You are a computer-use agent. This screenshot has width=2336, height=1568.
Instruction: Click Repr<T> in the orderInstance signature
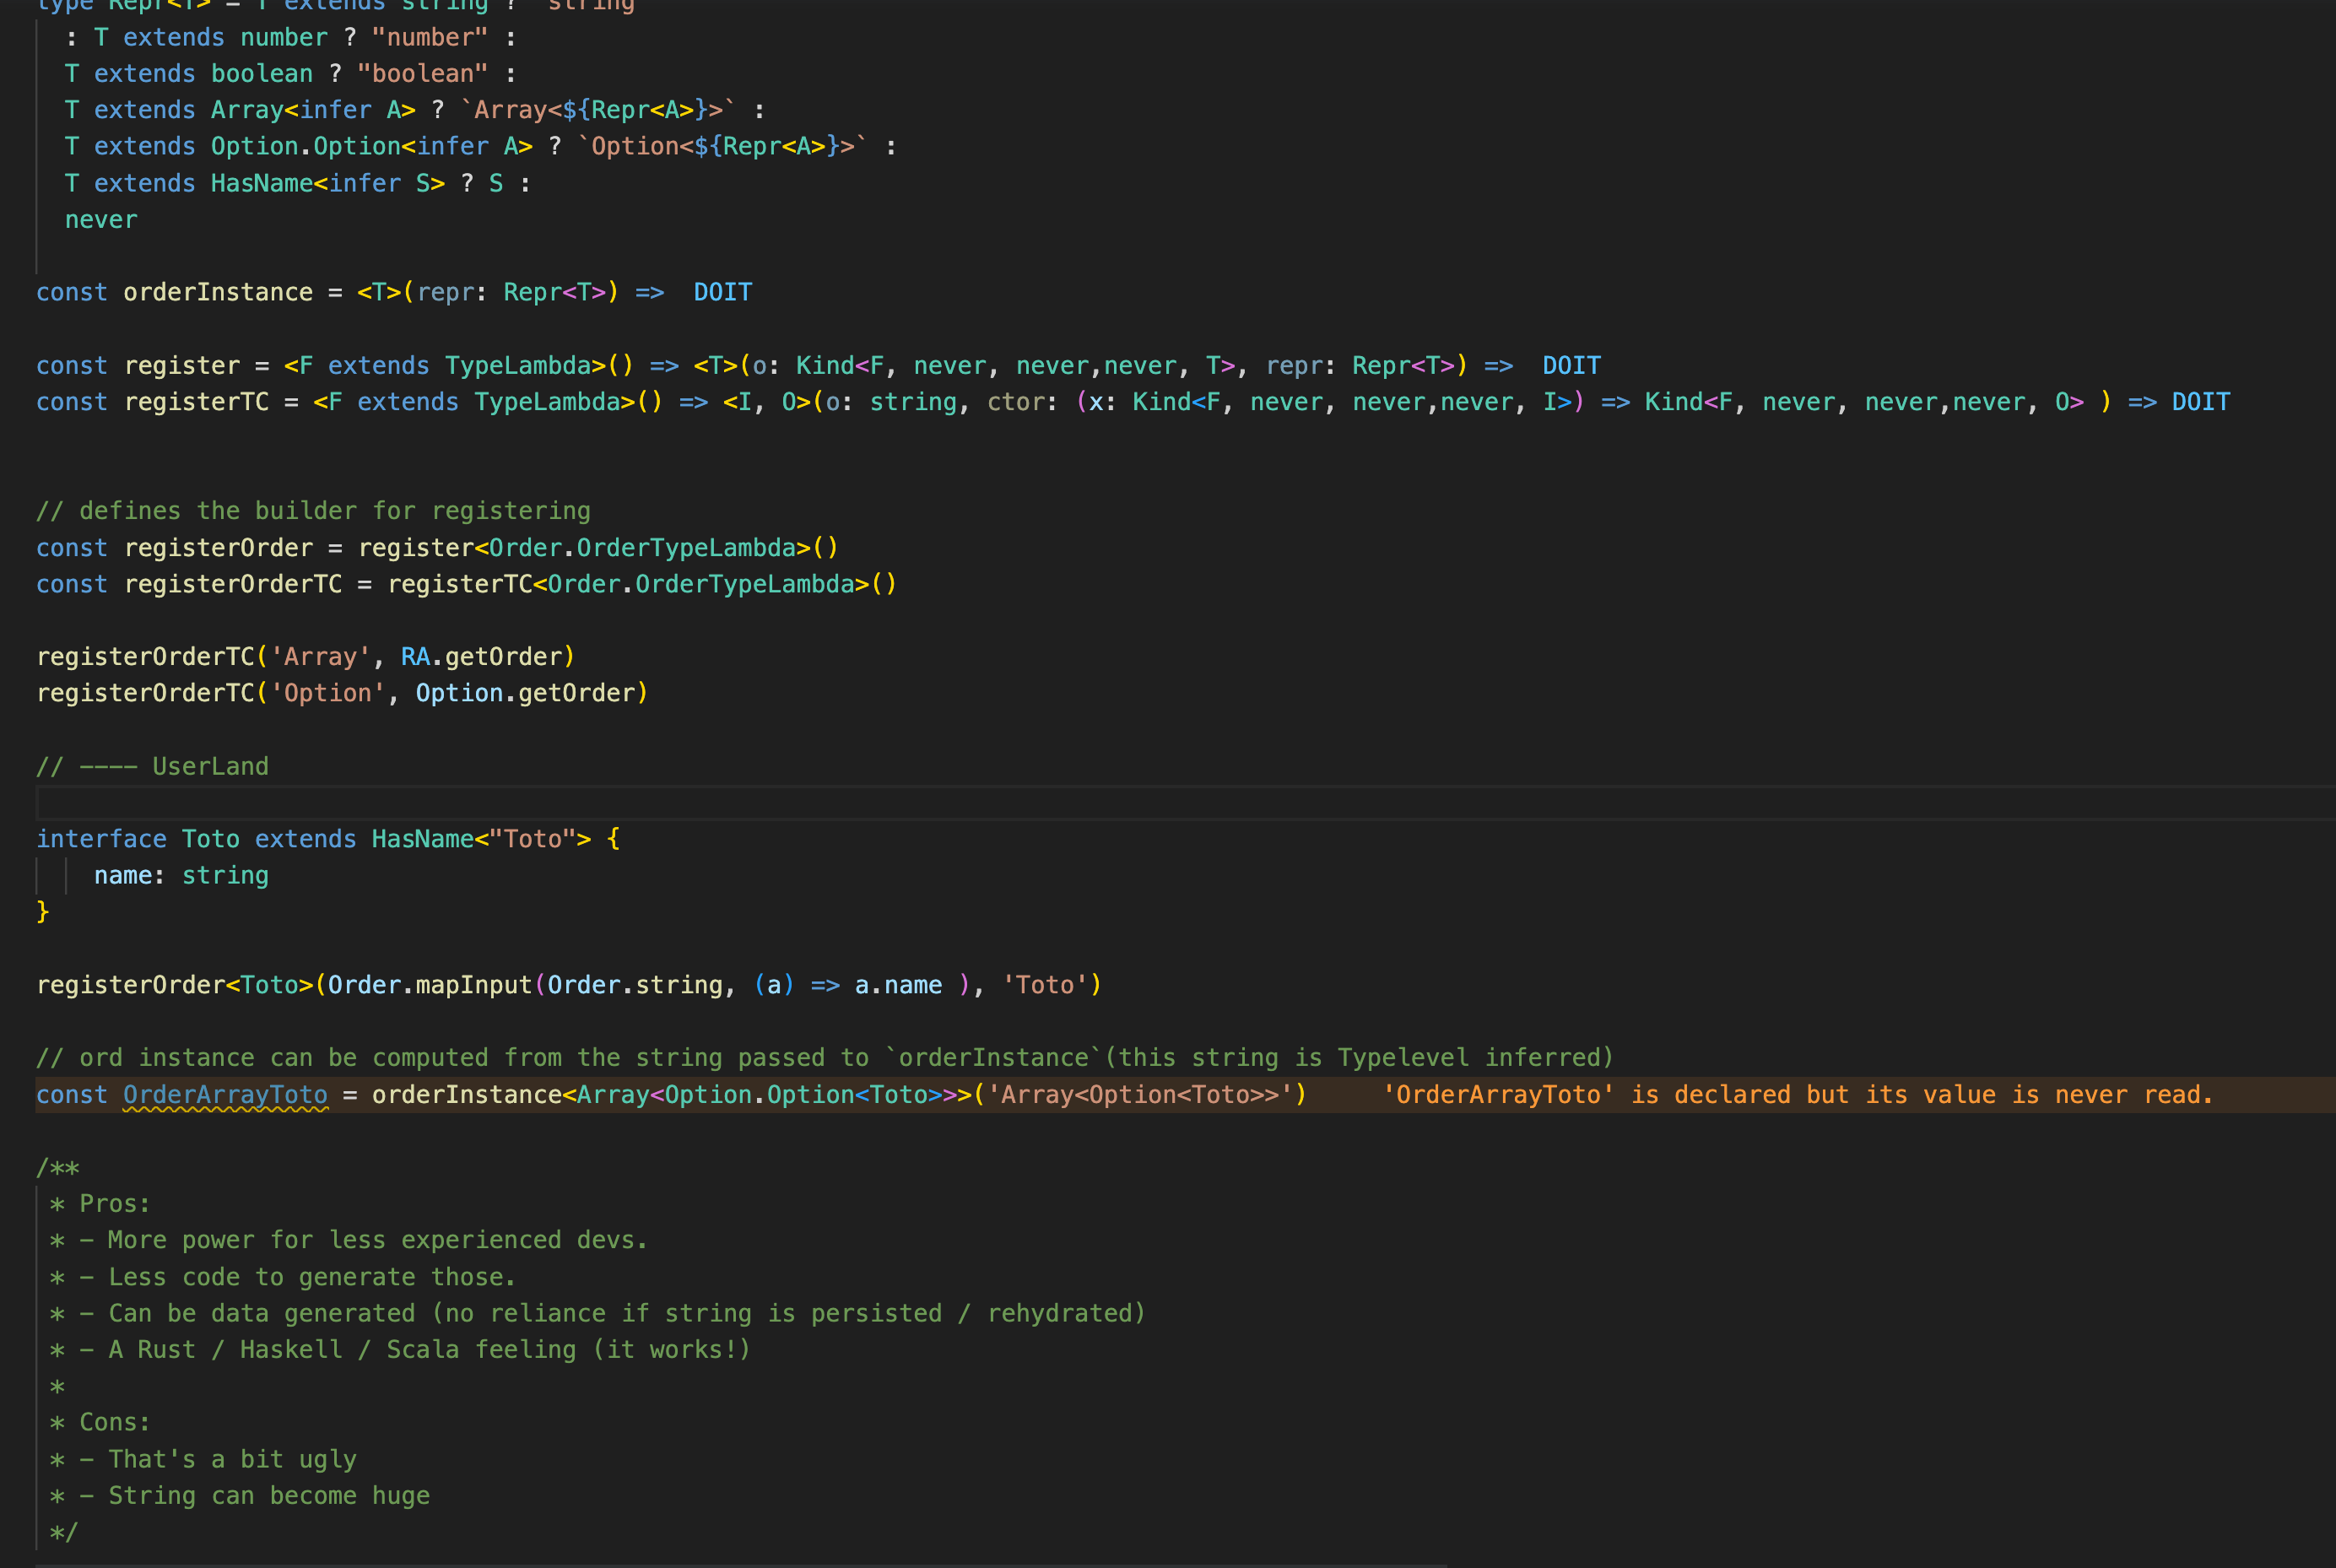[554, 291]
